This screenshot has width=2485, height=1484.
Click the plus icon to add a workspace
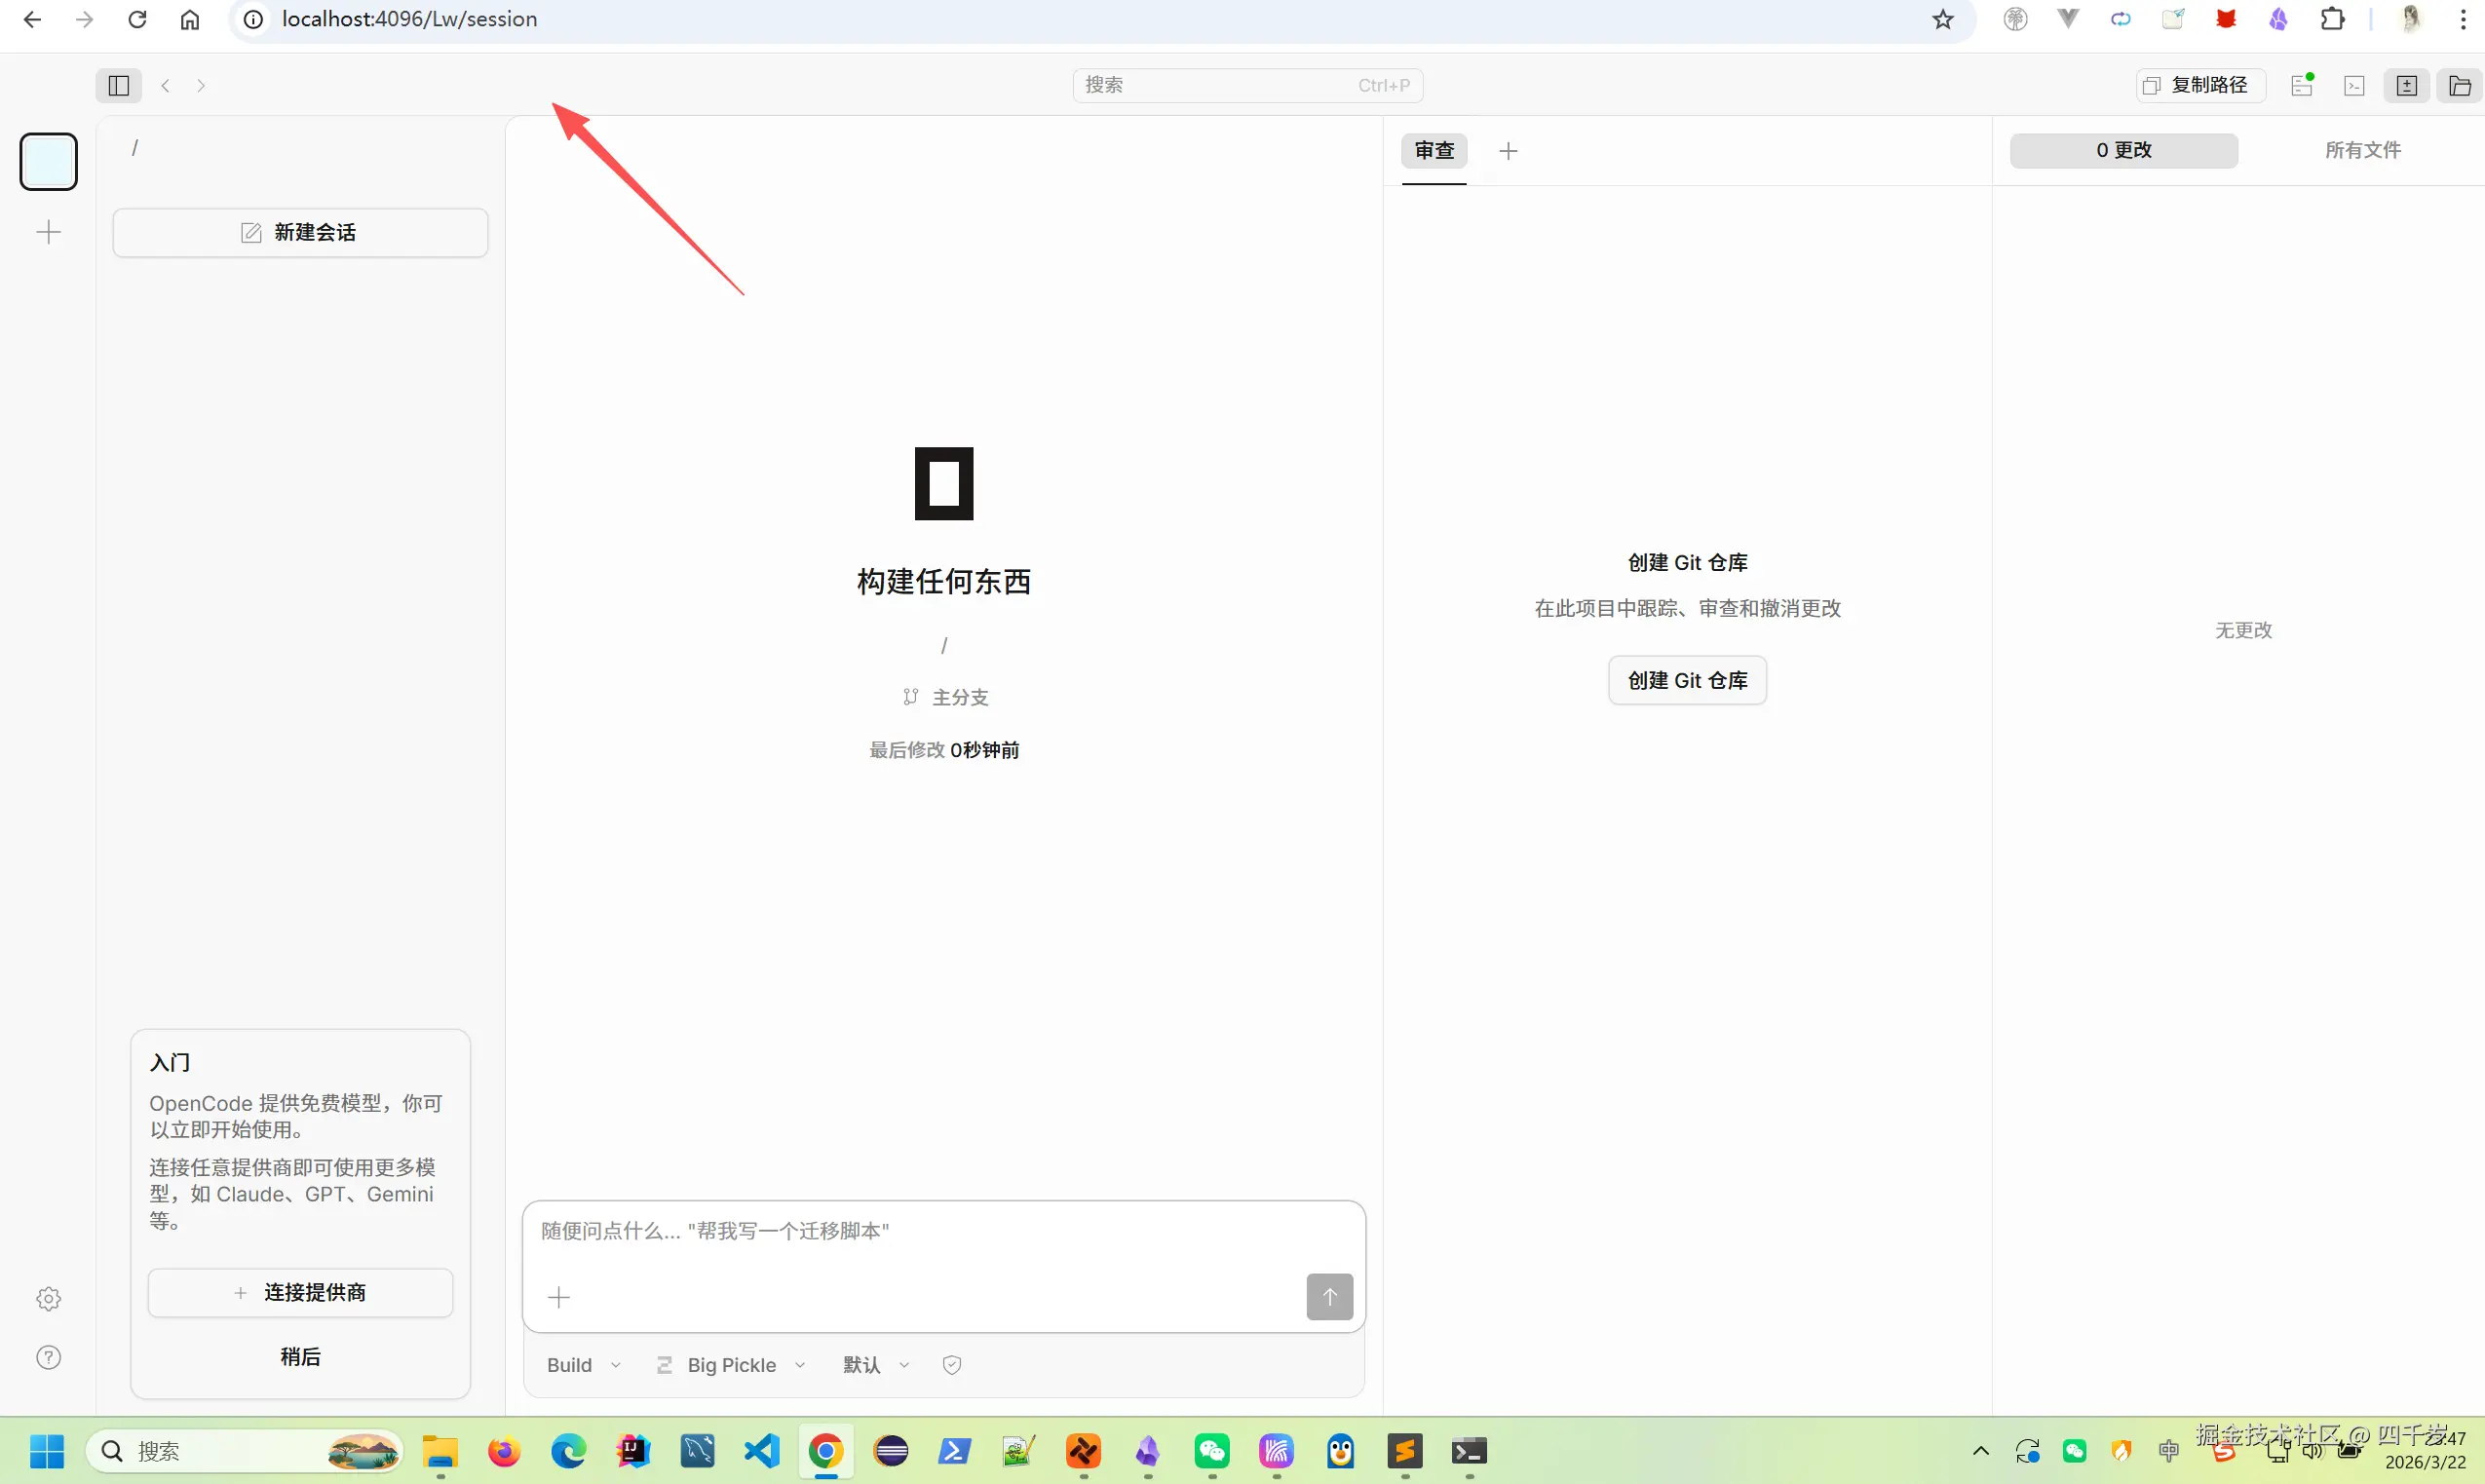(47, 231)
